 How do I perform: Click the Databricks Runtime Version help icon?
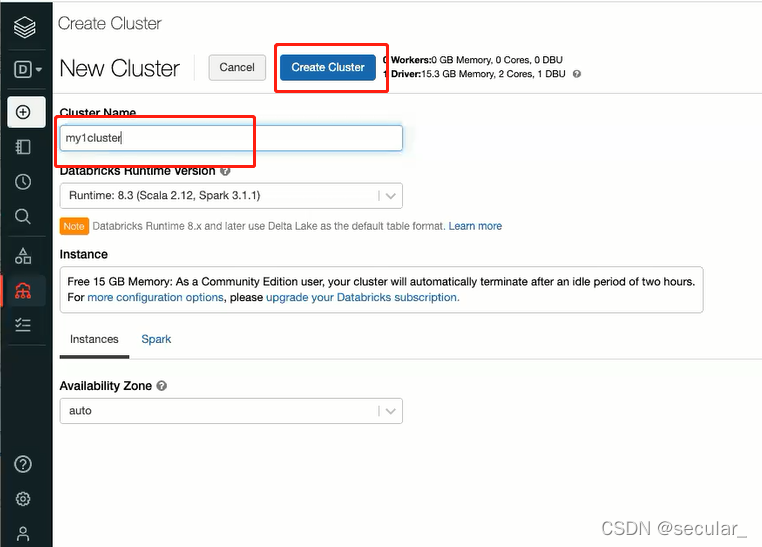(225, 171)
